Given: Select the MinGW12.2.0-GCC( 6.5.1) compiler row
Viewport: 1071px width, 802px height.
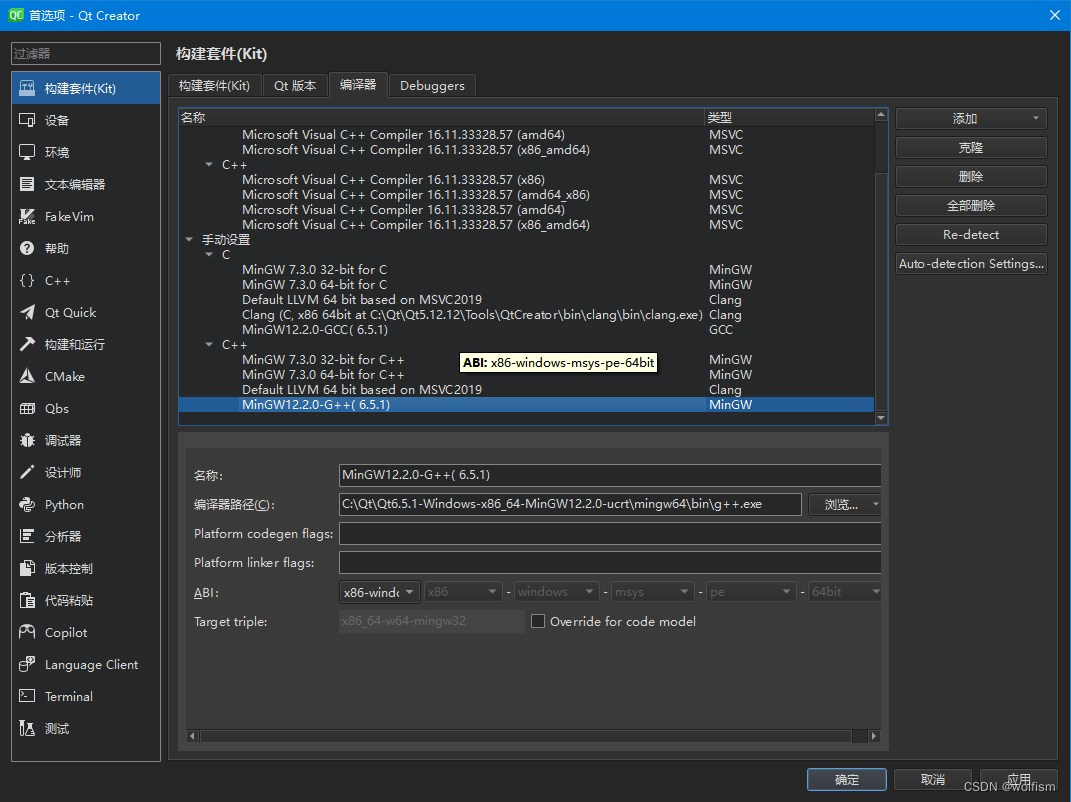Looking at the screenshot, I should click(x=526, y=329).
